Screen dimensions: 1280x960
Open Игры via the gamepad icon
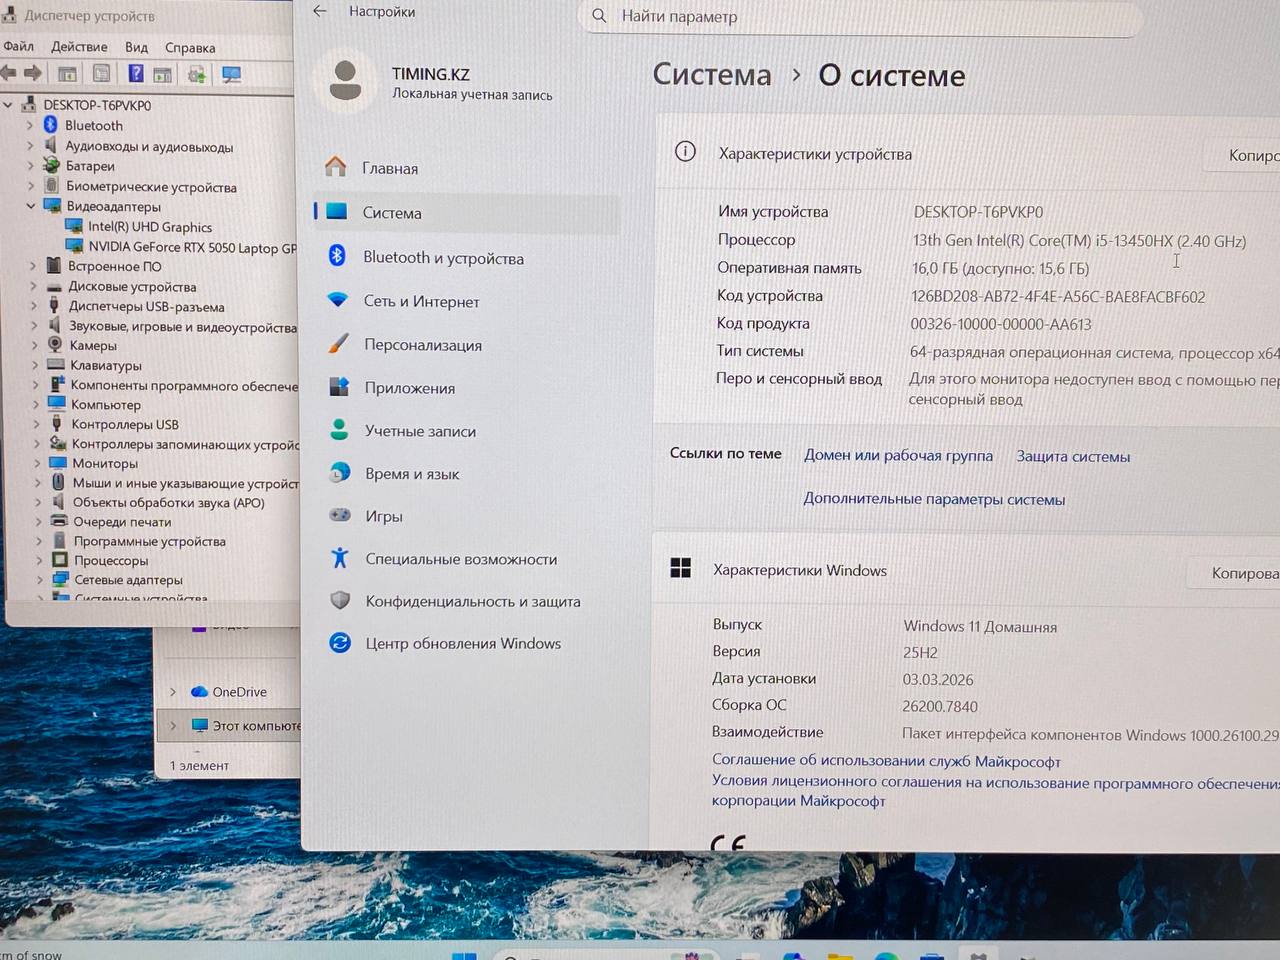click(340, 515)
